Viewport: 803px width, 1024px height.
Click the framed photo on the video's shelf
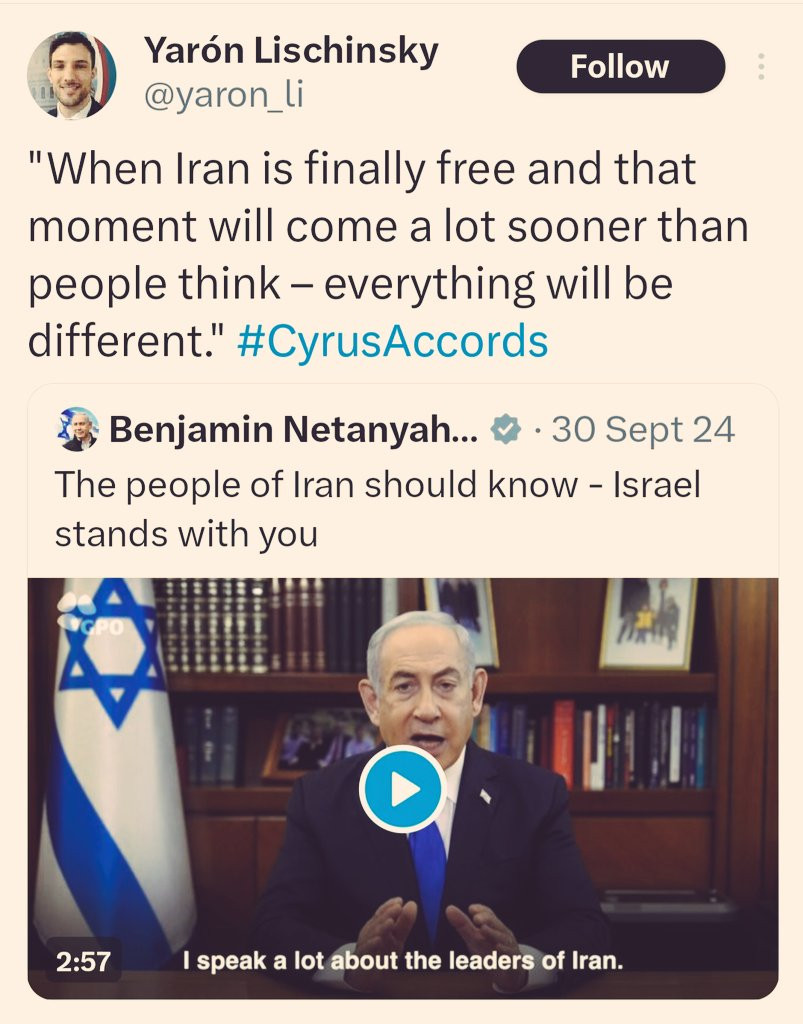(x=648, y=624)
